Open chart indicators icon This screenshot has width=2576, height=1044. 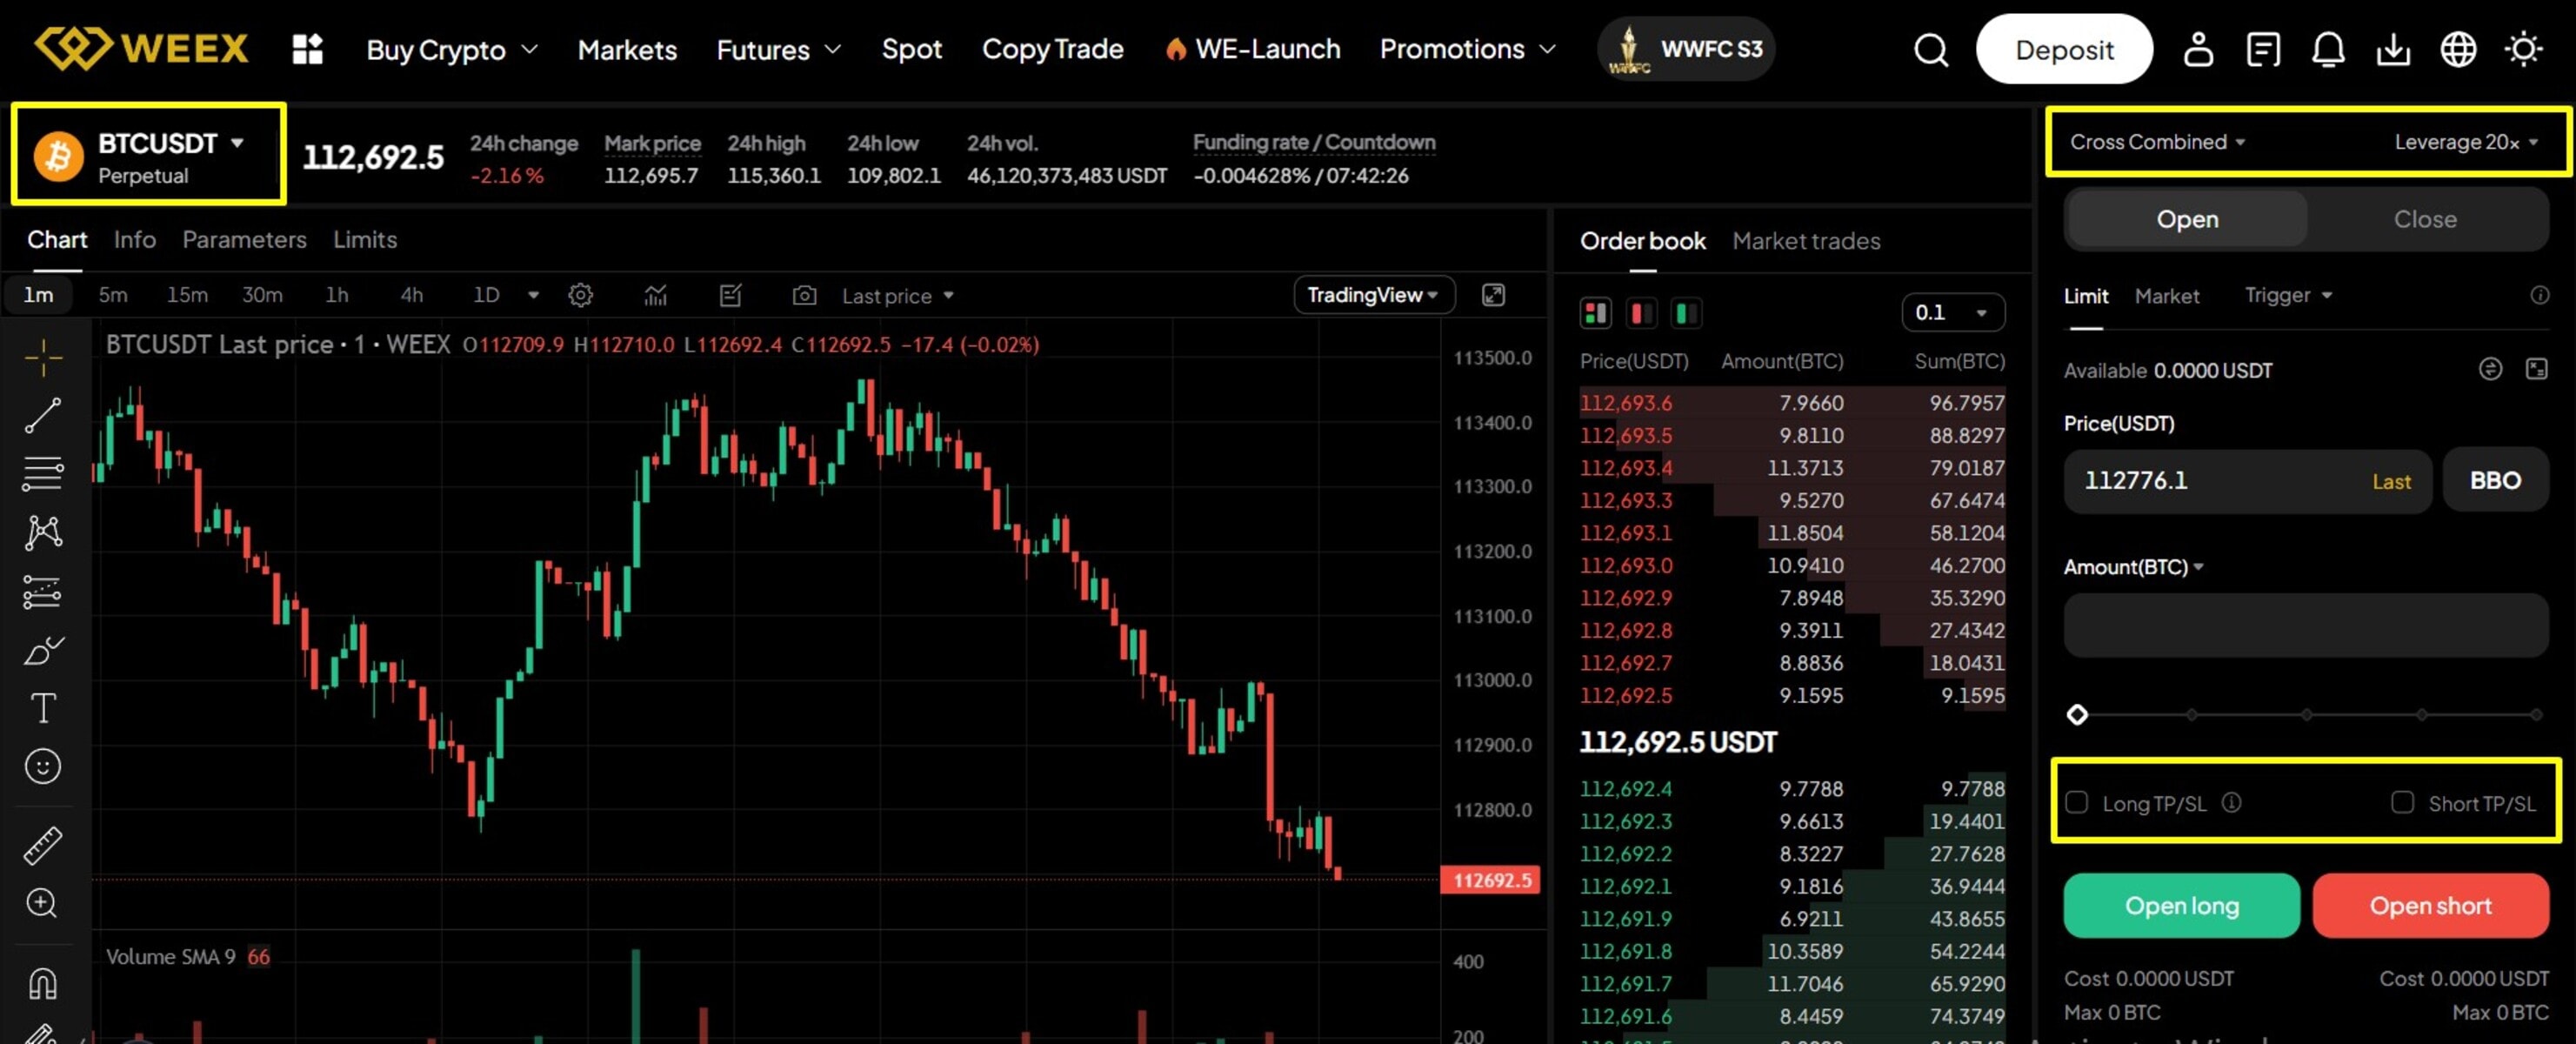(x=655, y=295)
